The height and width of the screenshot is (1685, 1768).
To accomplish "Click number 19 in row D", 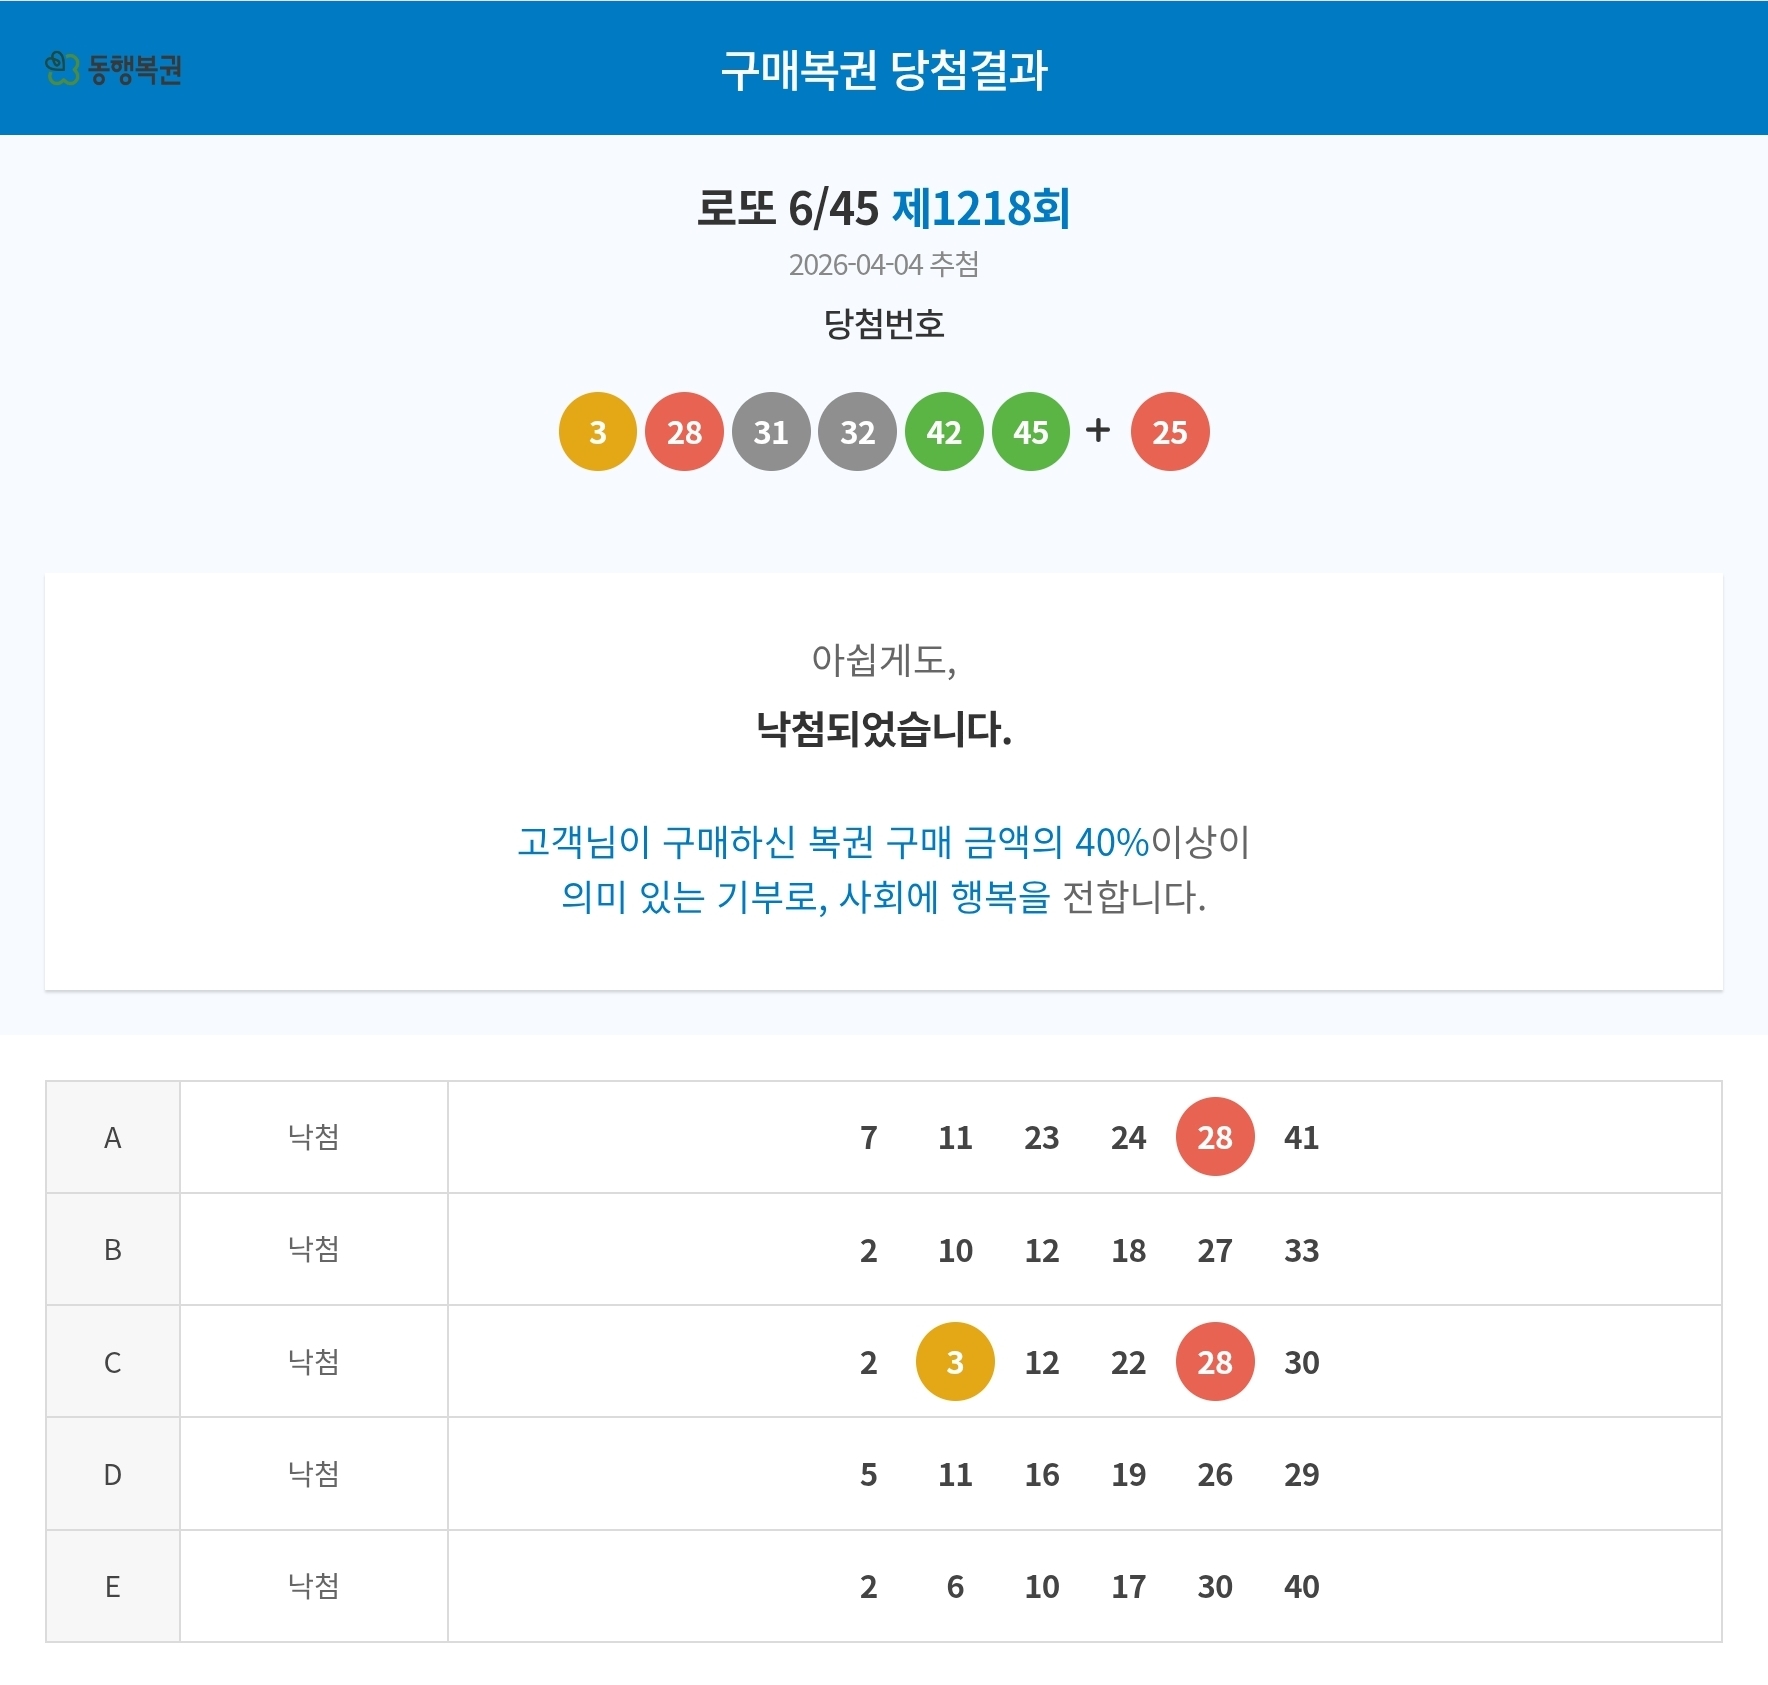I will (1129, 1474).
